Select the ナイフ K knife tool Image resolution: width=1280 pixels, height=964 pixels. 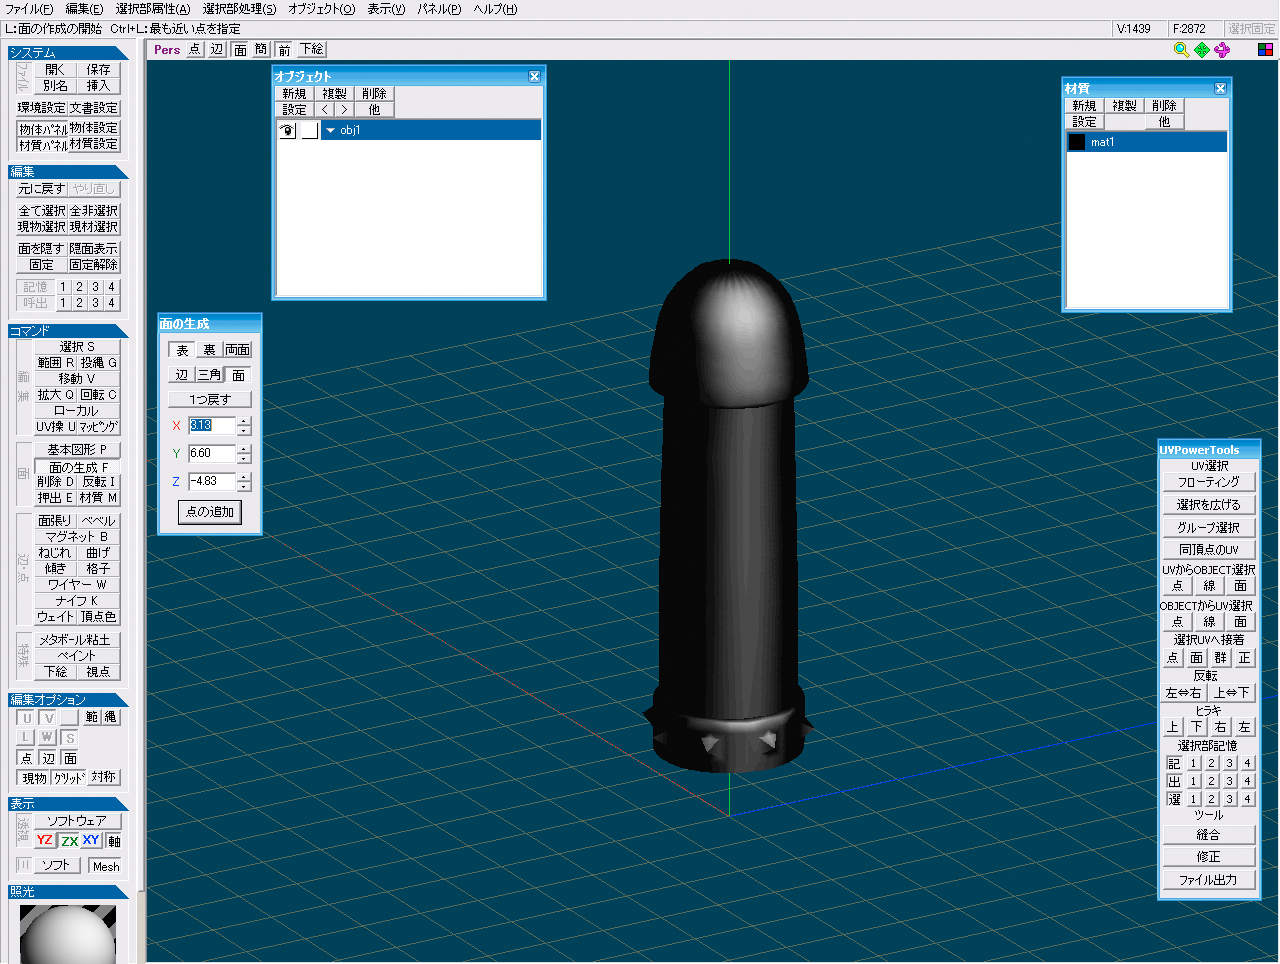coord(77,600)
